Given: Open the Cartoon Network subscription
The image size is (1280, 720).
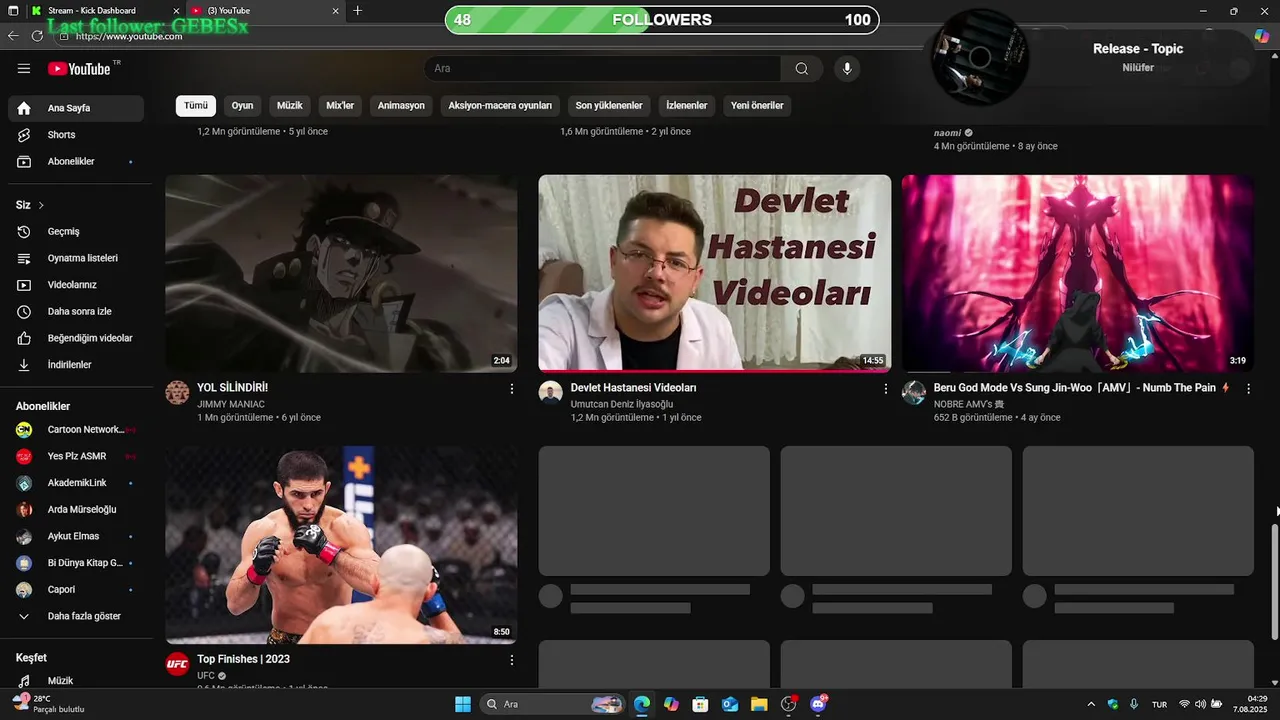Looking at the screenshot, I should (x=76, y=430).
